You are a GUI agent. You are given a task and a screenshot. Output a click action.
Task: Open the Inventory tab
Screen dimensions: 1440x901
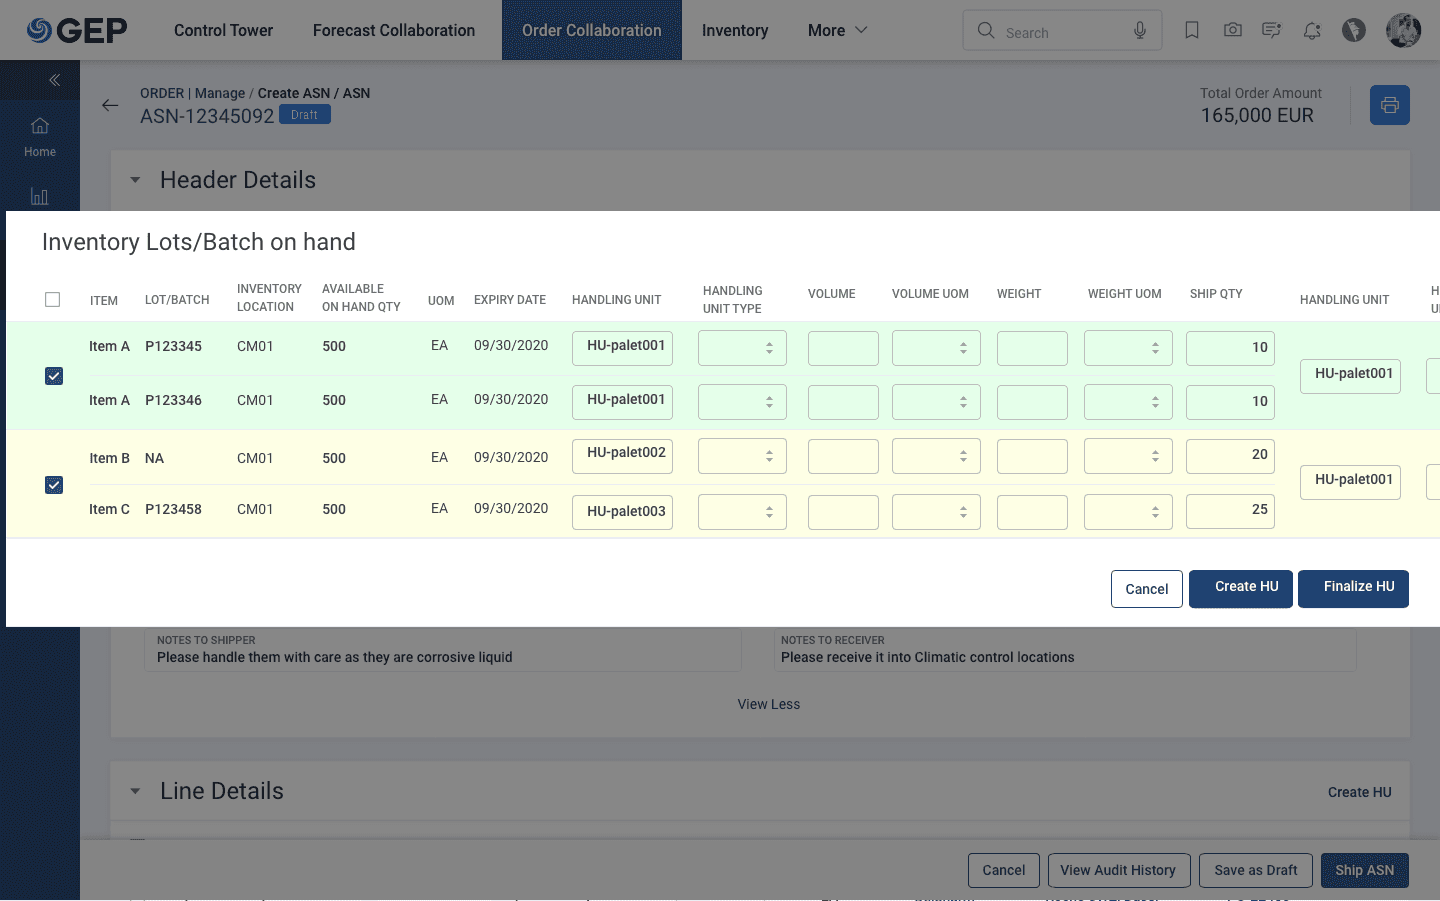click(735, 30)
